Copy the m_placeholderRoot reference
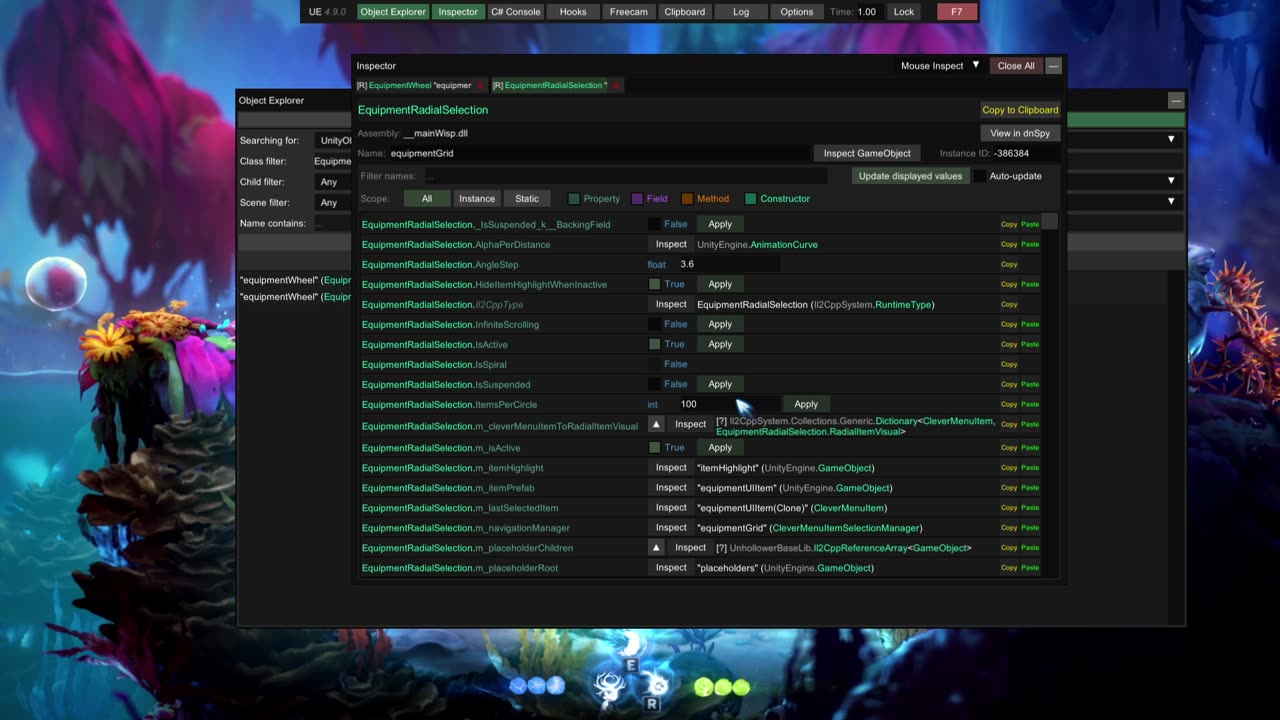The width and height of the screenshot is (1280, 720). (x=1009, y=568)
